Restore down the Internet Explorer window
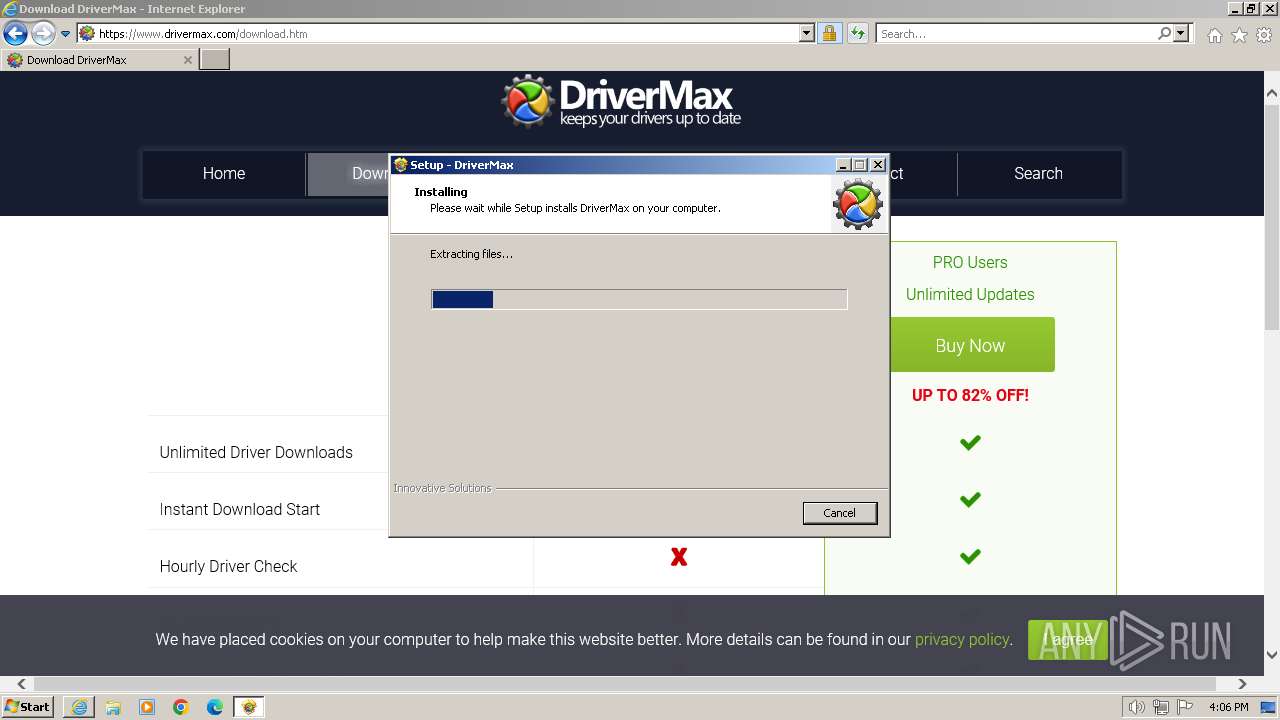 [1251, 8]
